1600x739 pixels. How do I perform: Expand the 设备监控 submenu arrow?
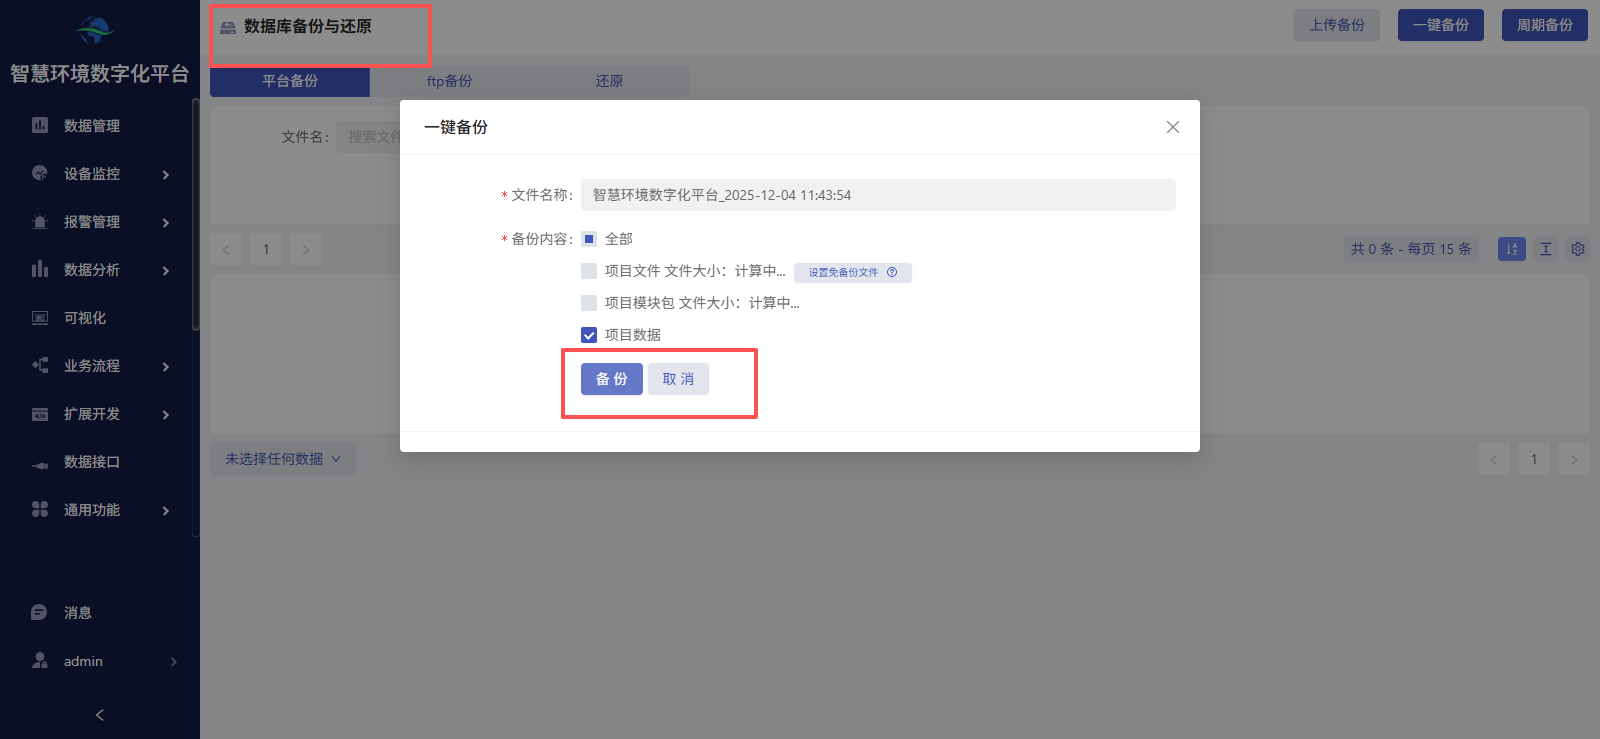166,175
